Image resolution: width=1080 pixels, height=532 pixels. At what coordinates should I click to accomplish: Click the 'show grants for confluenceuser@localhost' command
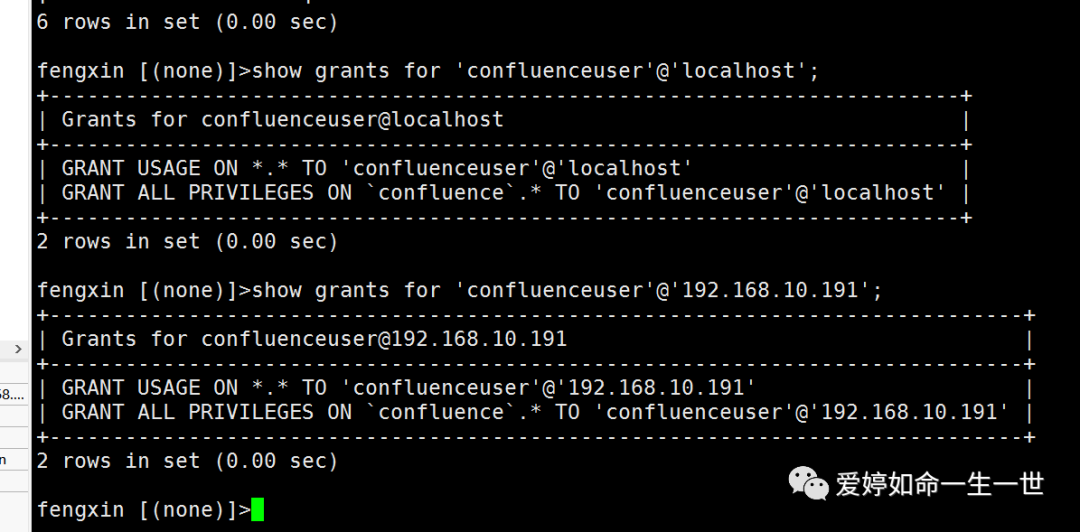point(536,70)
